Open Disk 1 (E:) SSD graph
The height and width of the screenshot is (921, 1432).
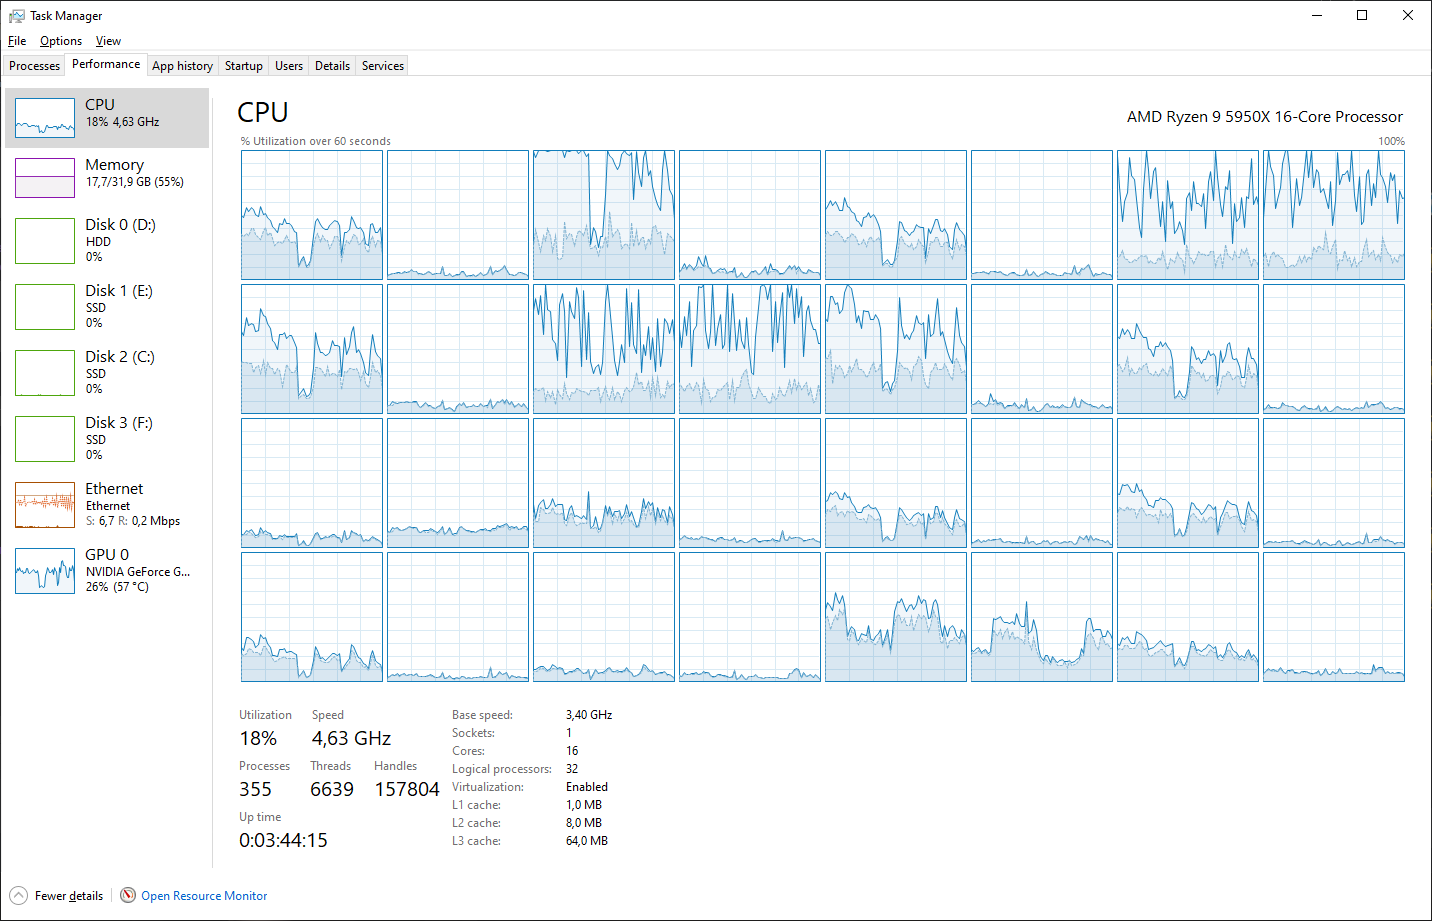pyautogui.click(x=45, y=307)
